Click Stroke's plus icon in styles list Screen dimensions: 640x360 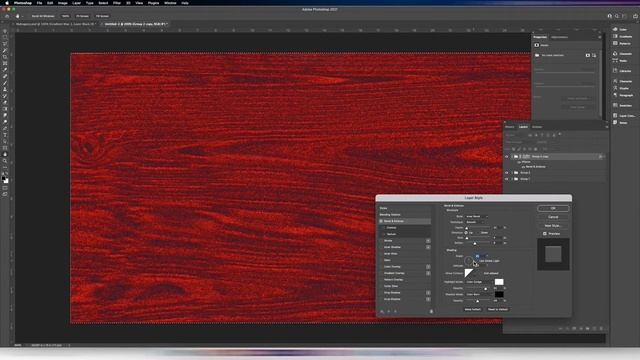pyautogui.click(x=428, y=241)
